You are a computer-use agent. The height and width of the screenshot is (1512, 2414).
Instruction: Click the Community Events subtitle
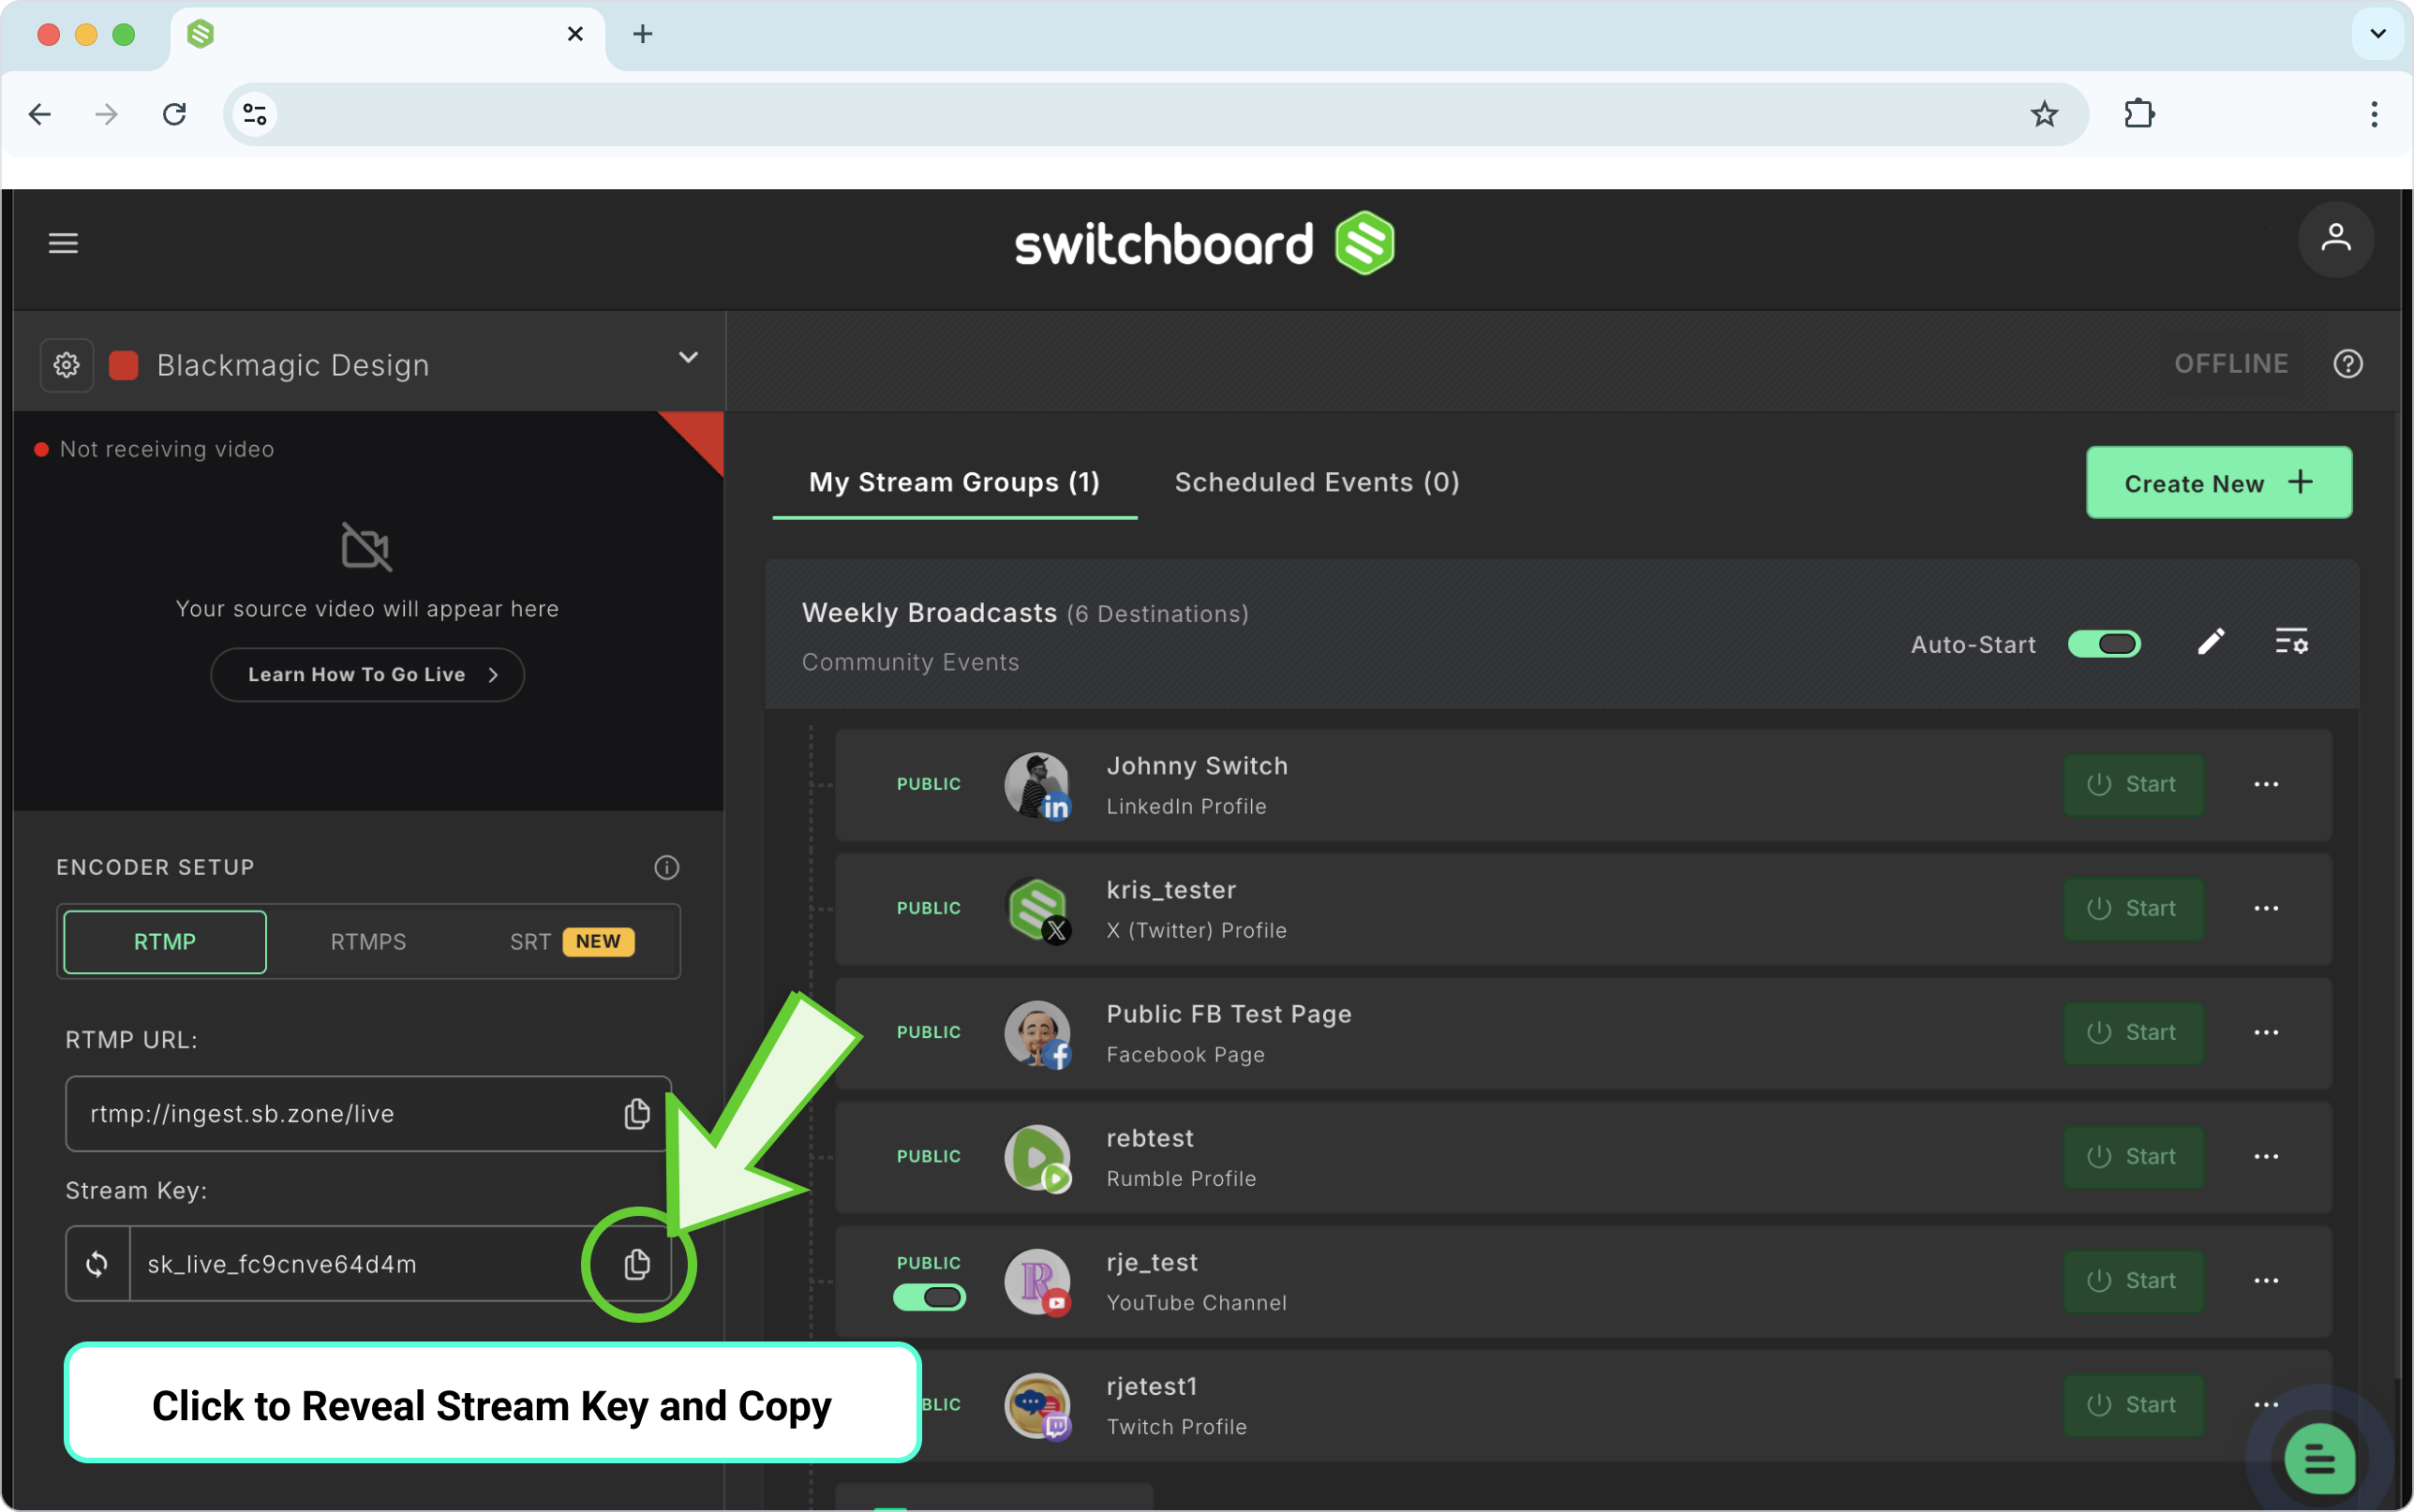(x=910, y=662)
